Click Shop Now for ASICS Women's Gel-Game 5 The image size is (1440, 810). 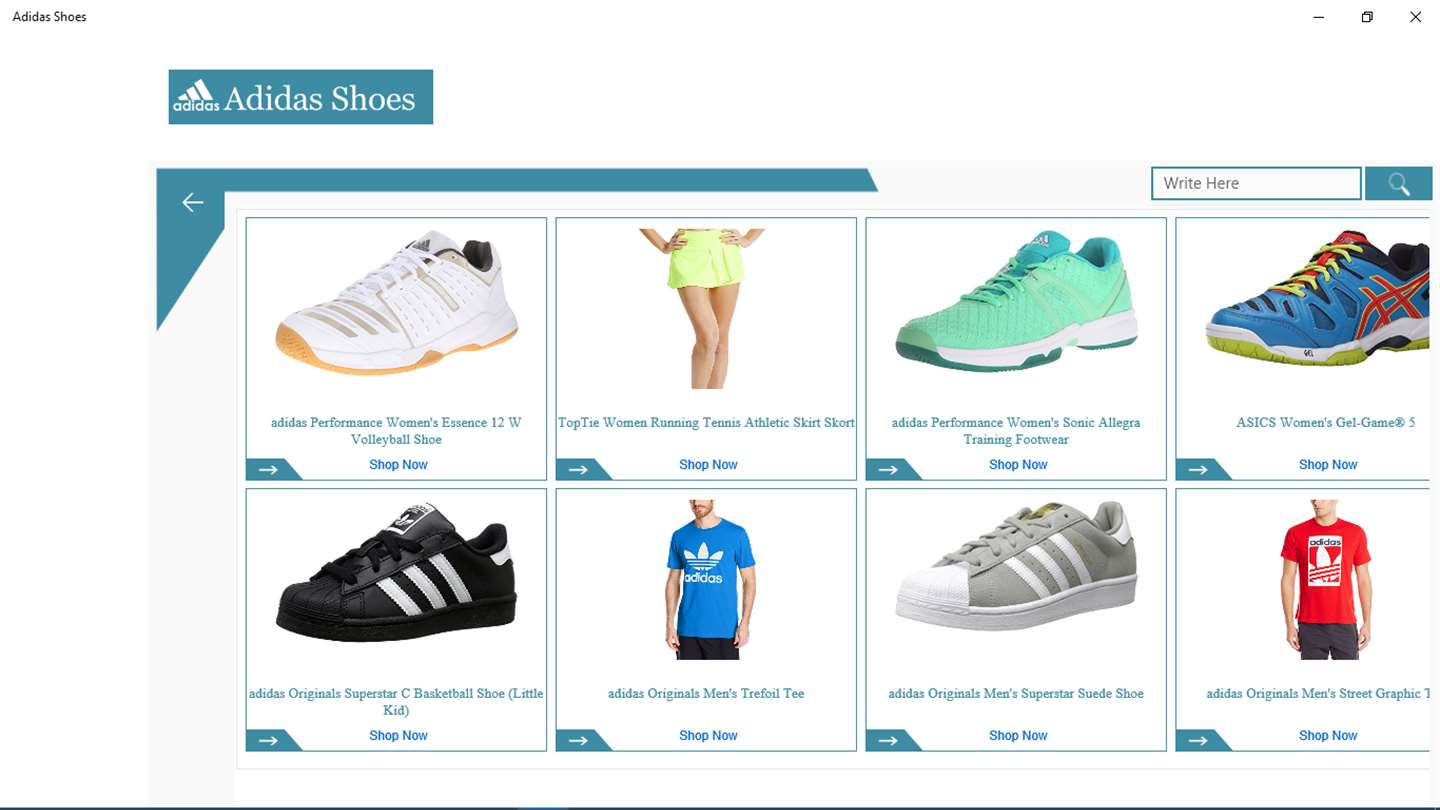tap(1328, 465)
